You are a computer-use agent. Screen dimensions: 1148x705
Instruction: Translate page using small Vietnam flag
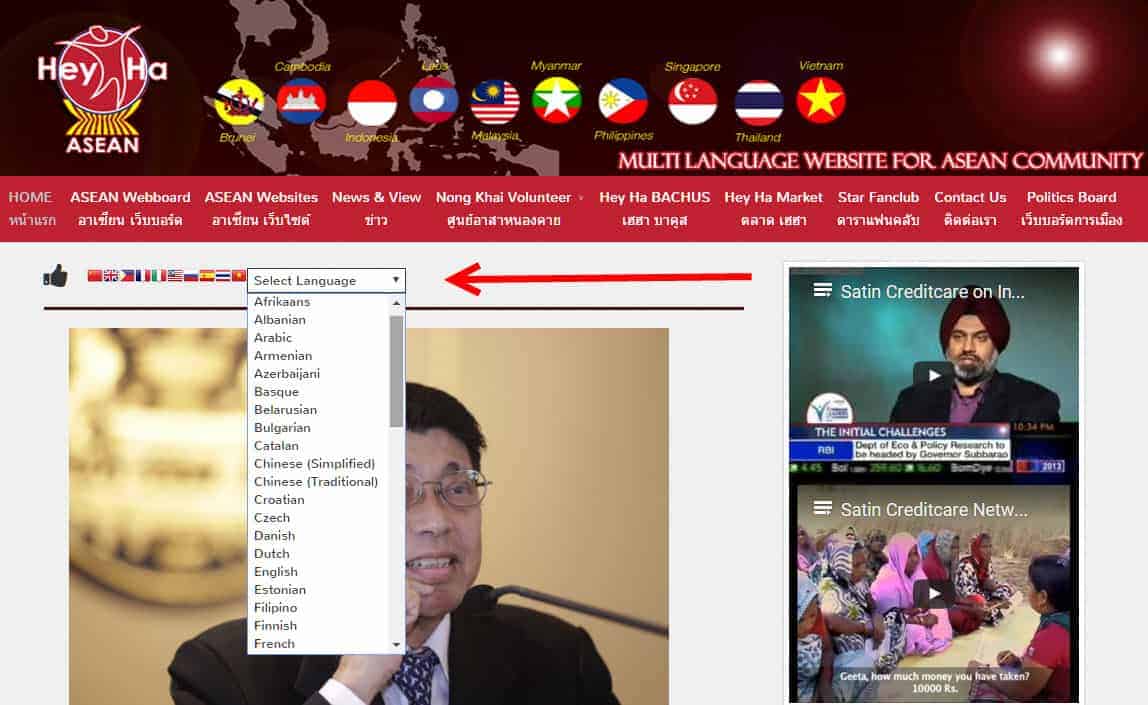tap(239, 275)
